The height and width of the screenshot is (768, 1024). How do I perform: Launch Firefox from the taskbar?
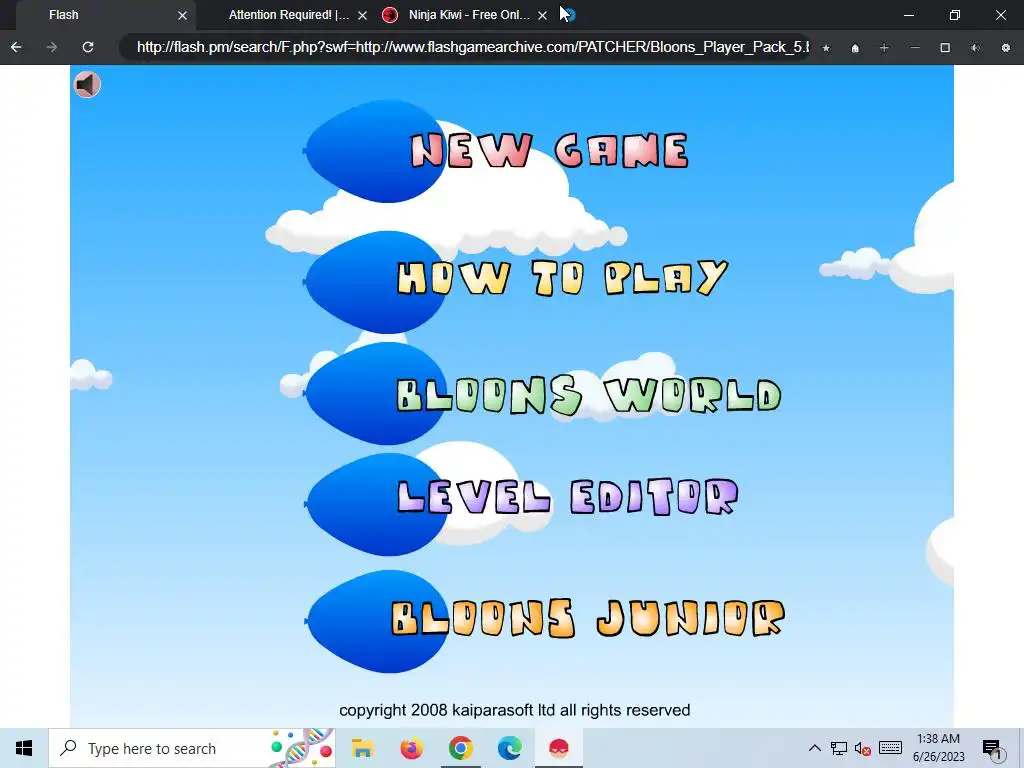411,748
